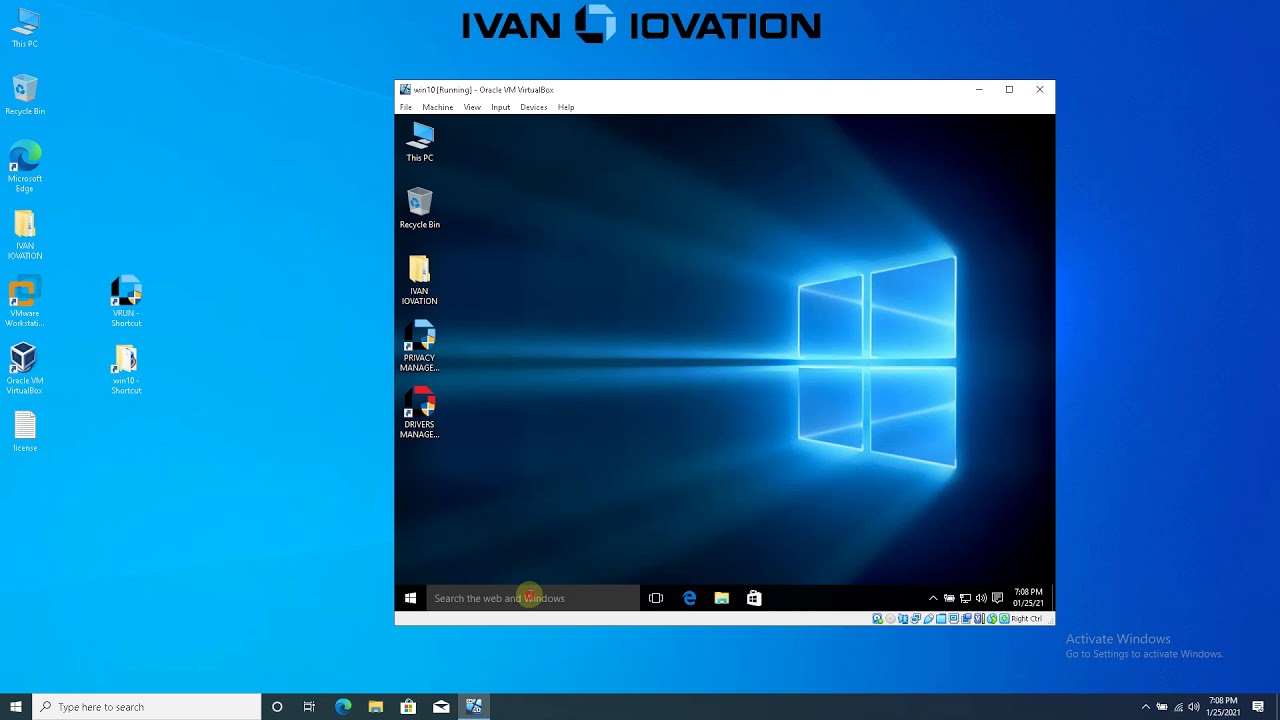Screen dimensions: 1280x720
Task: Expand hidden tray icons in the guest taskbar
Action: pyautogui.click(x=933, y=598)
